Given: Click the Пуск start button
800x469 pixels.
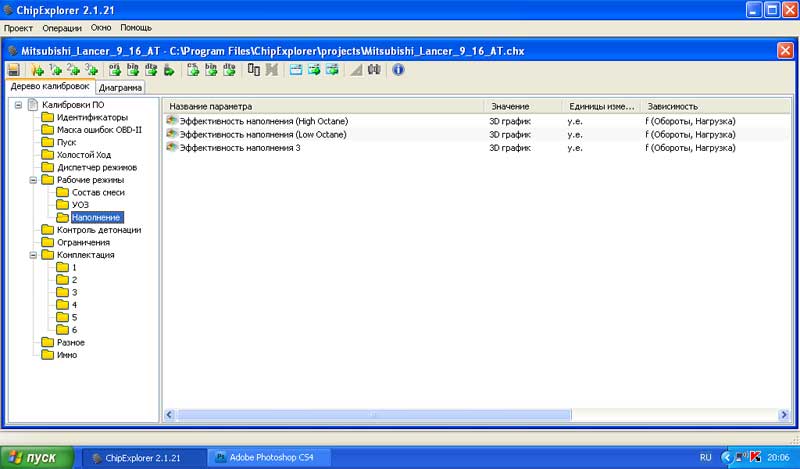Looking at the screenshot, I should pos(37,457).
